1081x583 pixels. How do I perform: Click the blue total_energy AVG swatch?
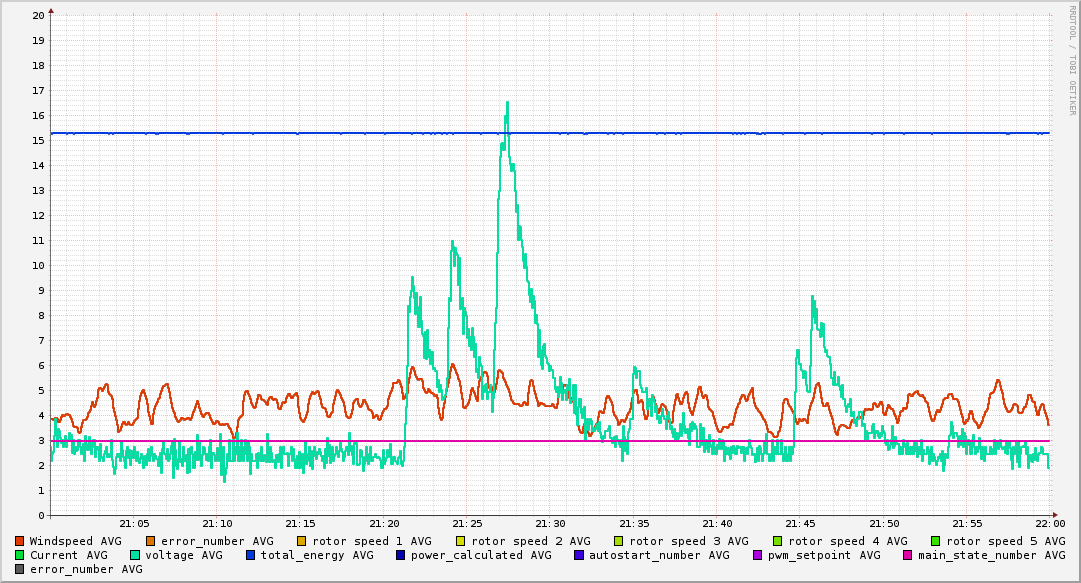click(251, 555)
